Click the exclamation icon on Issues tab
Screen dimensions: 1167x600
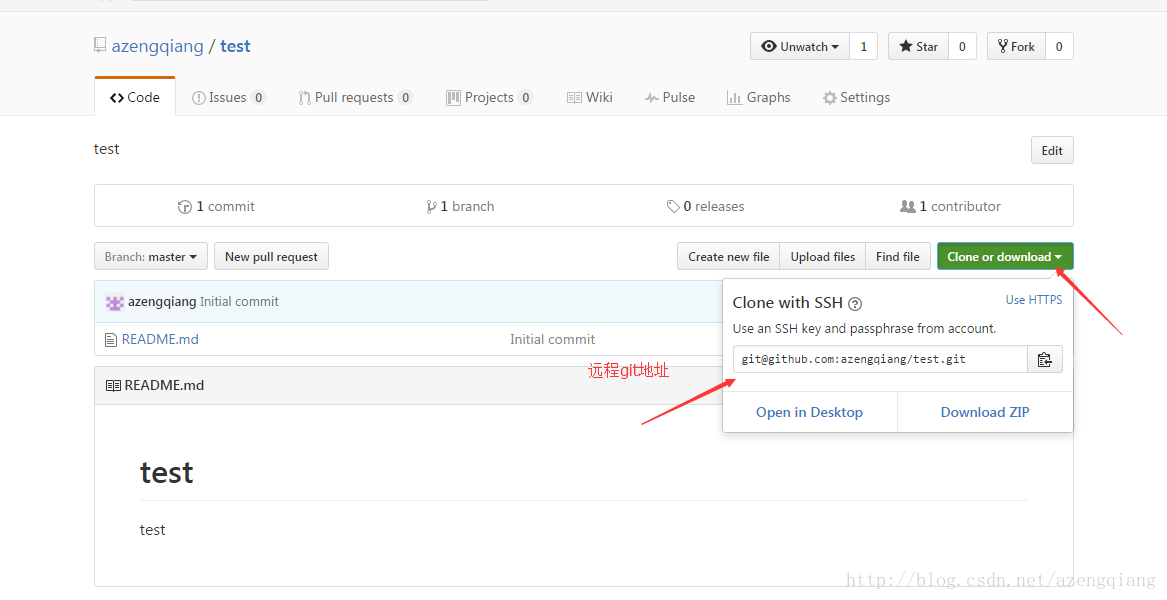(x=198, y=98)
